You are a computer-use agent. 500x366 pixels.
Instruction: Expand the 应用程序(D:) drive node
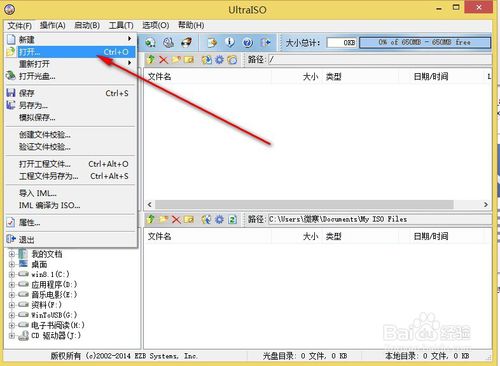[12, 285]
